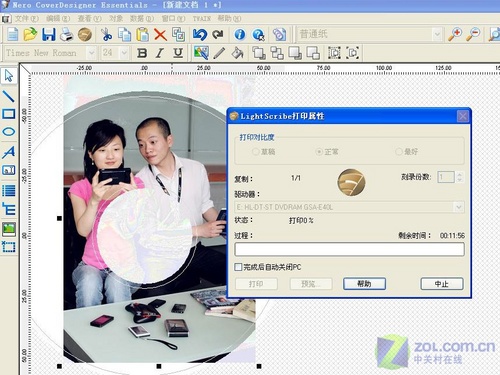Image resolution: width=500 pixels, height=375 pixels.
Task: Open the View menu
Action: click(x=89, y=19)
